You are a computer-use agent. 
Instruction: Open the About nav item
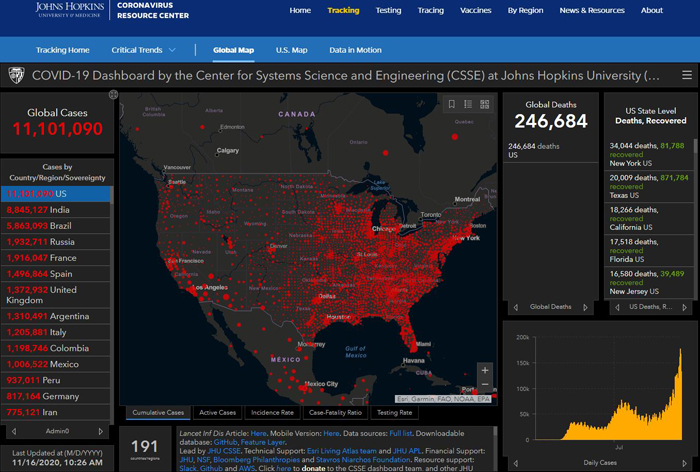(x=652, y=10)
